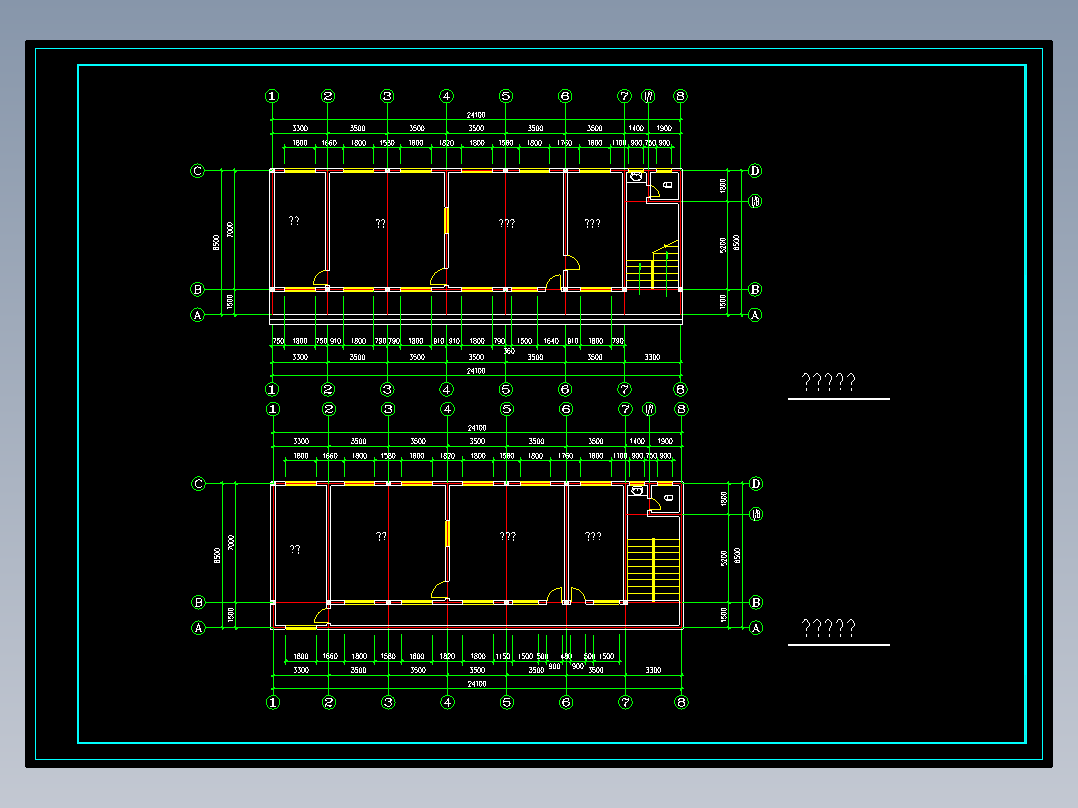Pick the 5200 dimension right of upper plan
This screenshot has width=1078, height=808.
(723, 245)
